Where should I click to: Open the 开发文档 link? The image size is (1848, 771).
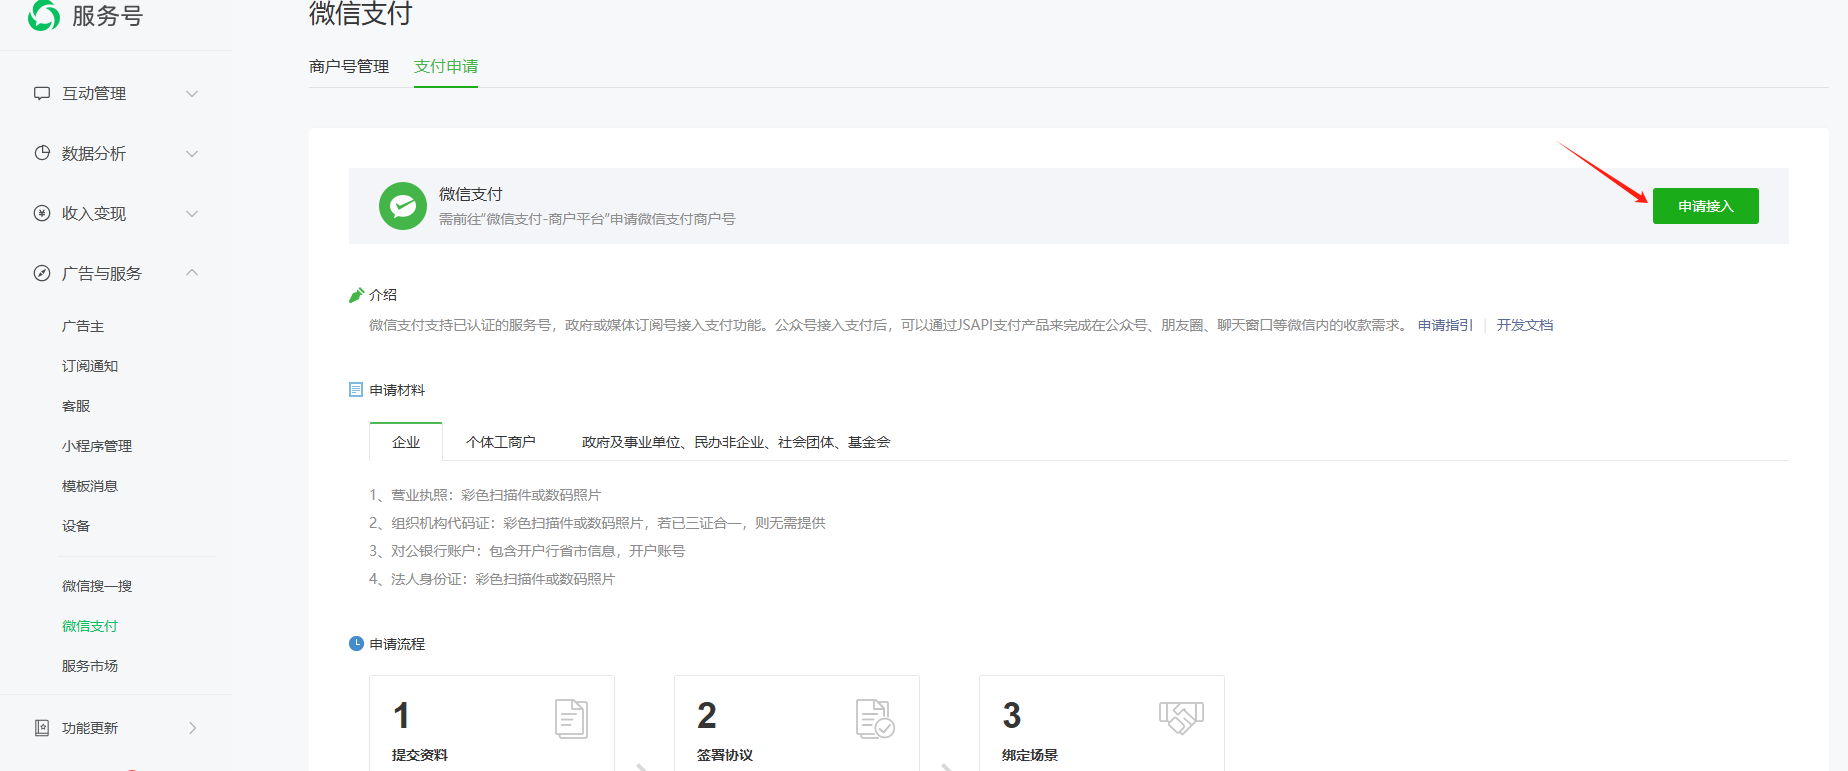click(1525, 325)
